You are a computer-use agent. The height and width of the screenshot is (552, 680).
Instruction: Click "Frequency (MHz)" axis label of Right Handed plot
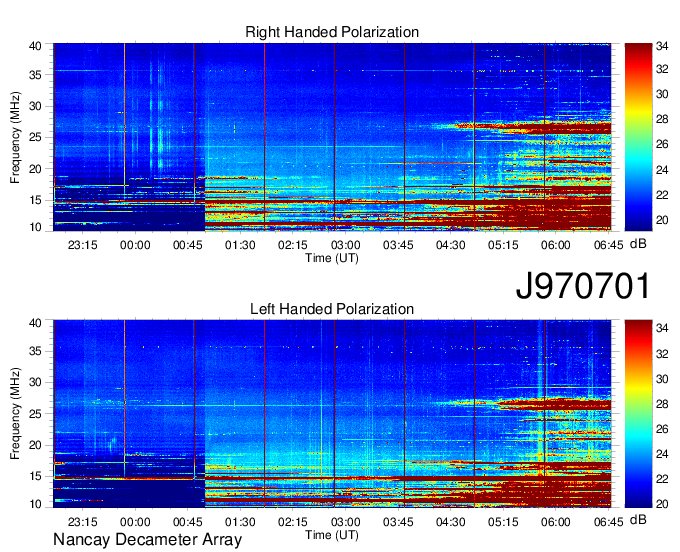(15, 137)
